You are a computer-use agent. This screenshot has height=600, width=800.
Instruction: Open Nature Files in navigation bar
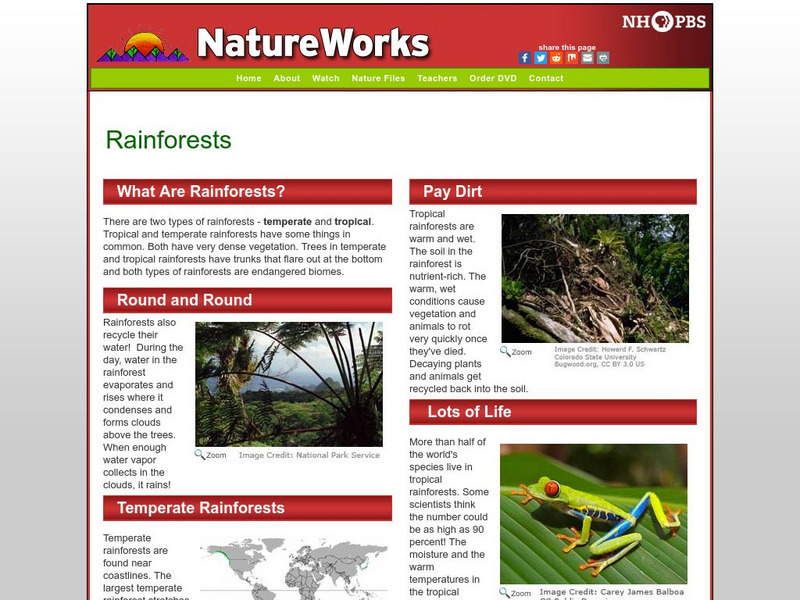point(378,78)
